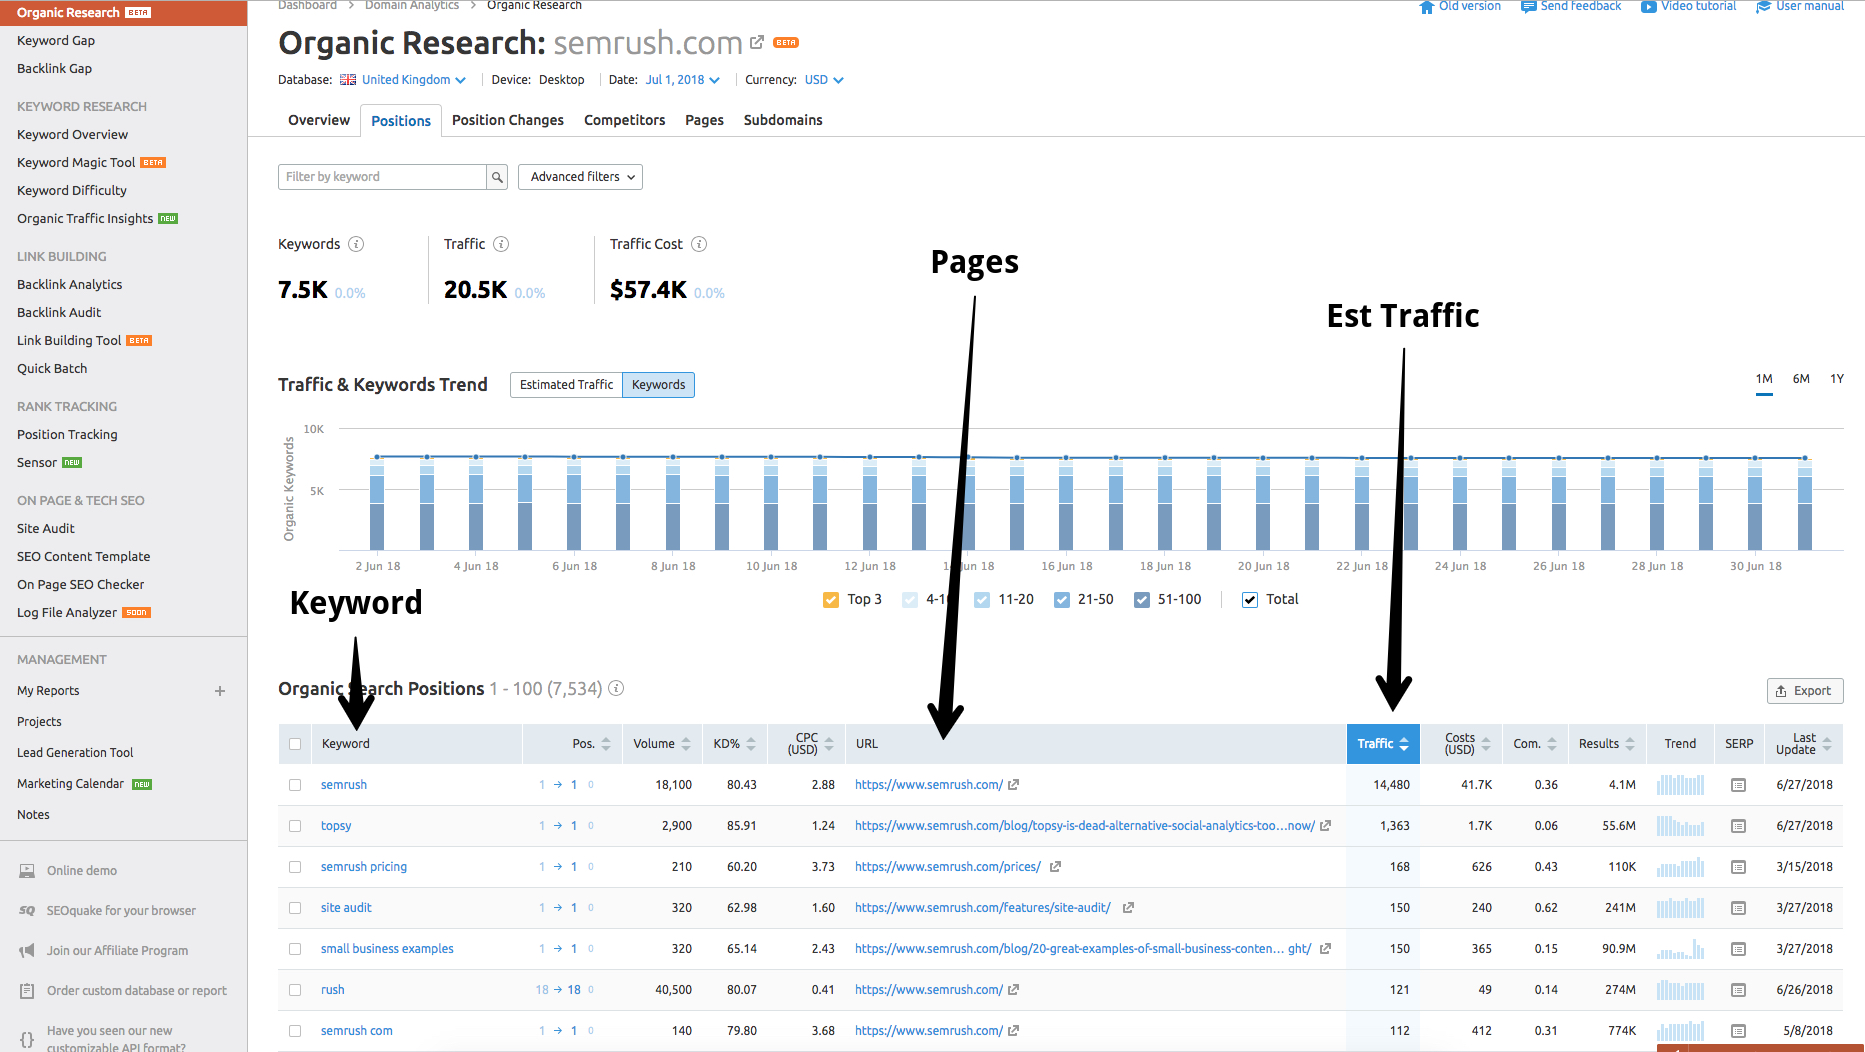The image size is (1865, 1052).
Task: Select the checkbox for the topsy keyword row
Action: tap(295, 826)
